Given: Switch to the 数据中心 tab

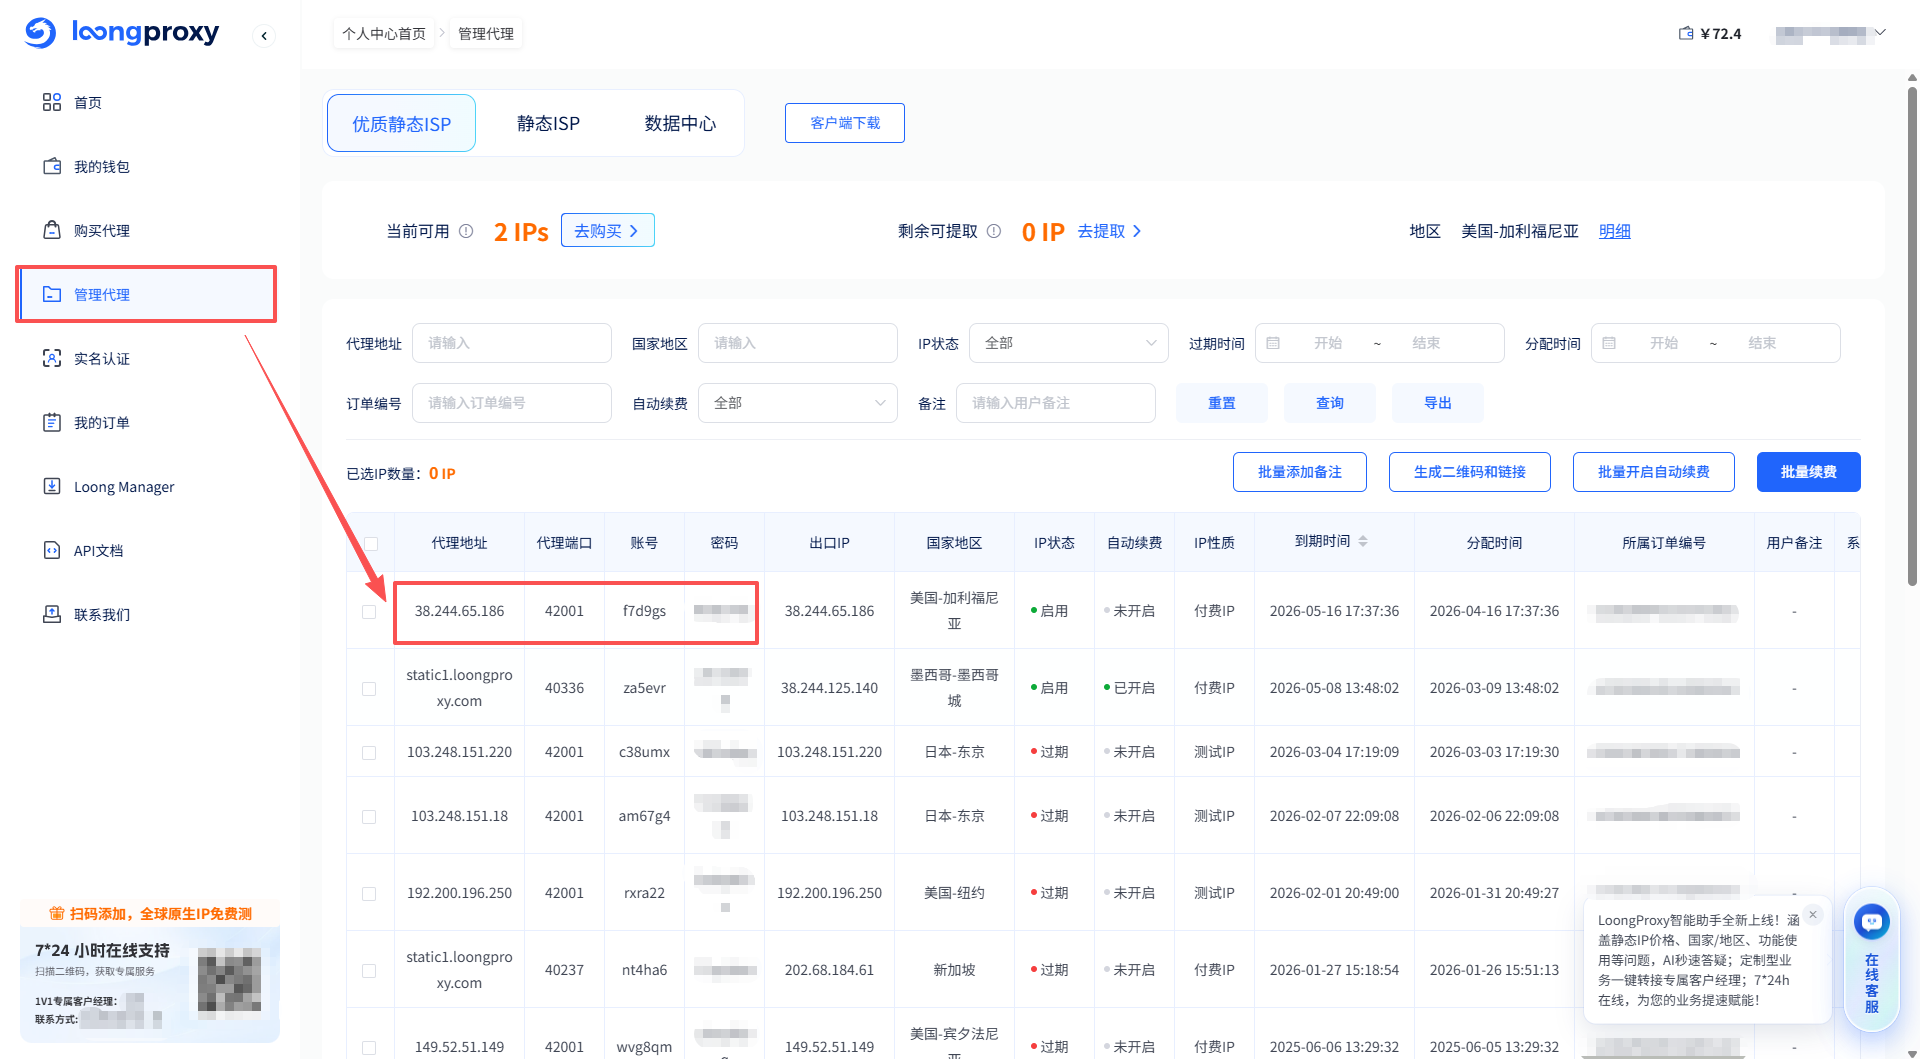Looking at the screenshot, I should (680, 123).
